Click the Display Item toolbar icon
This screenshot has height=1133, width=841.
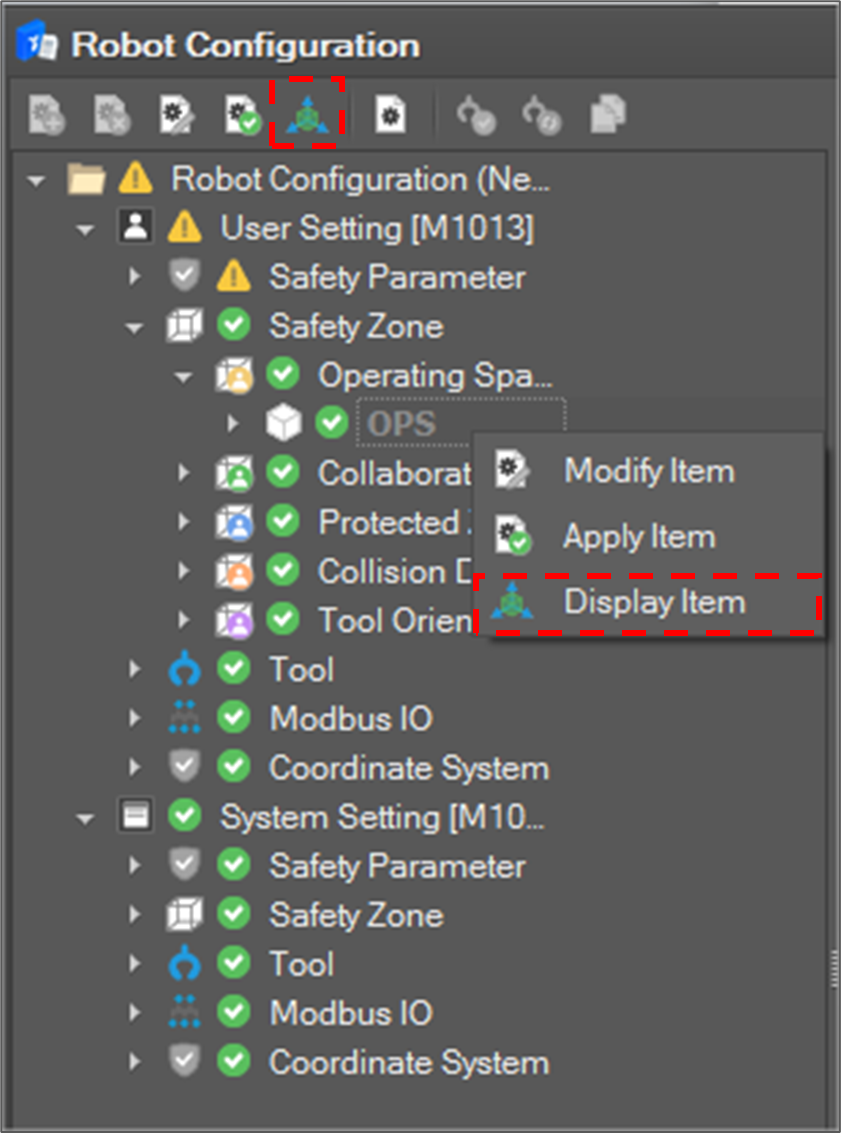pos(307,115)
